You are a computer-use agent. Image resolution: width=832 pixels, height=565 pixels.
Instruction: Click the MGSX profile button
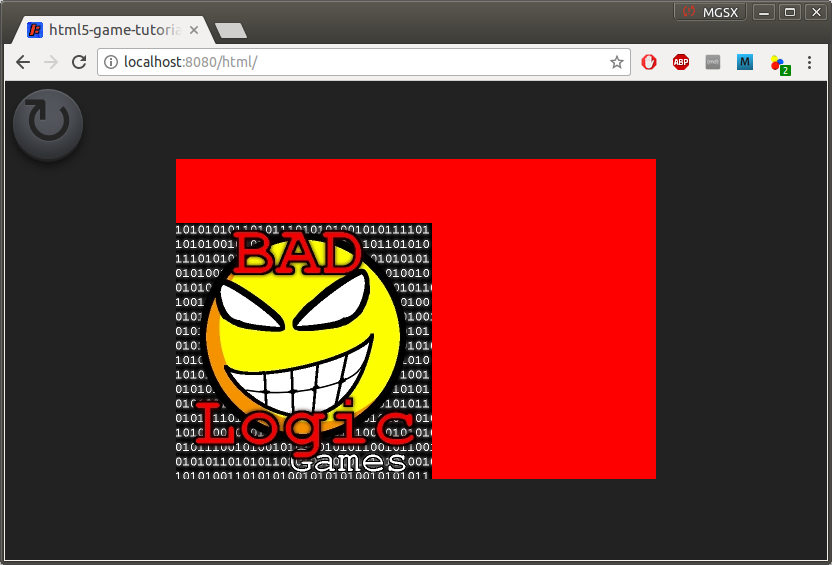pyautogui.click(x=710, y=12)
